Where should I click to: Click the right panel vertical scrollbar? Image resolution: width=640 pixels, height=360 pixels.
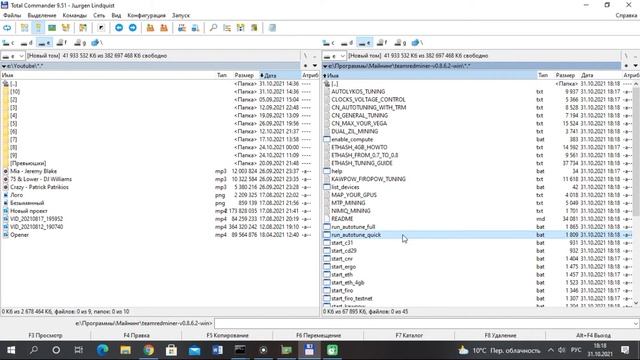pos(636,193)
